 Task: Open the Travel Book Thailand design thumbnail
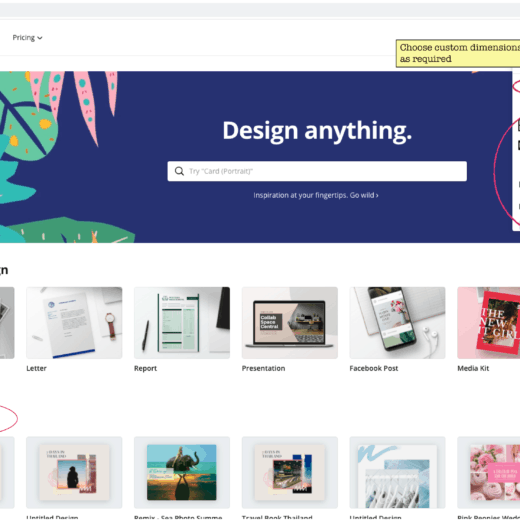[290, 472]
